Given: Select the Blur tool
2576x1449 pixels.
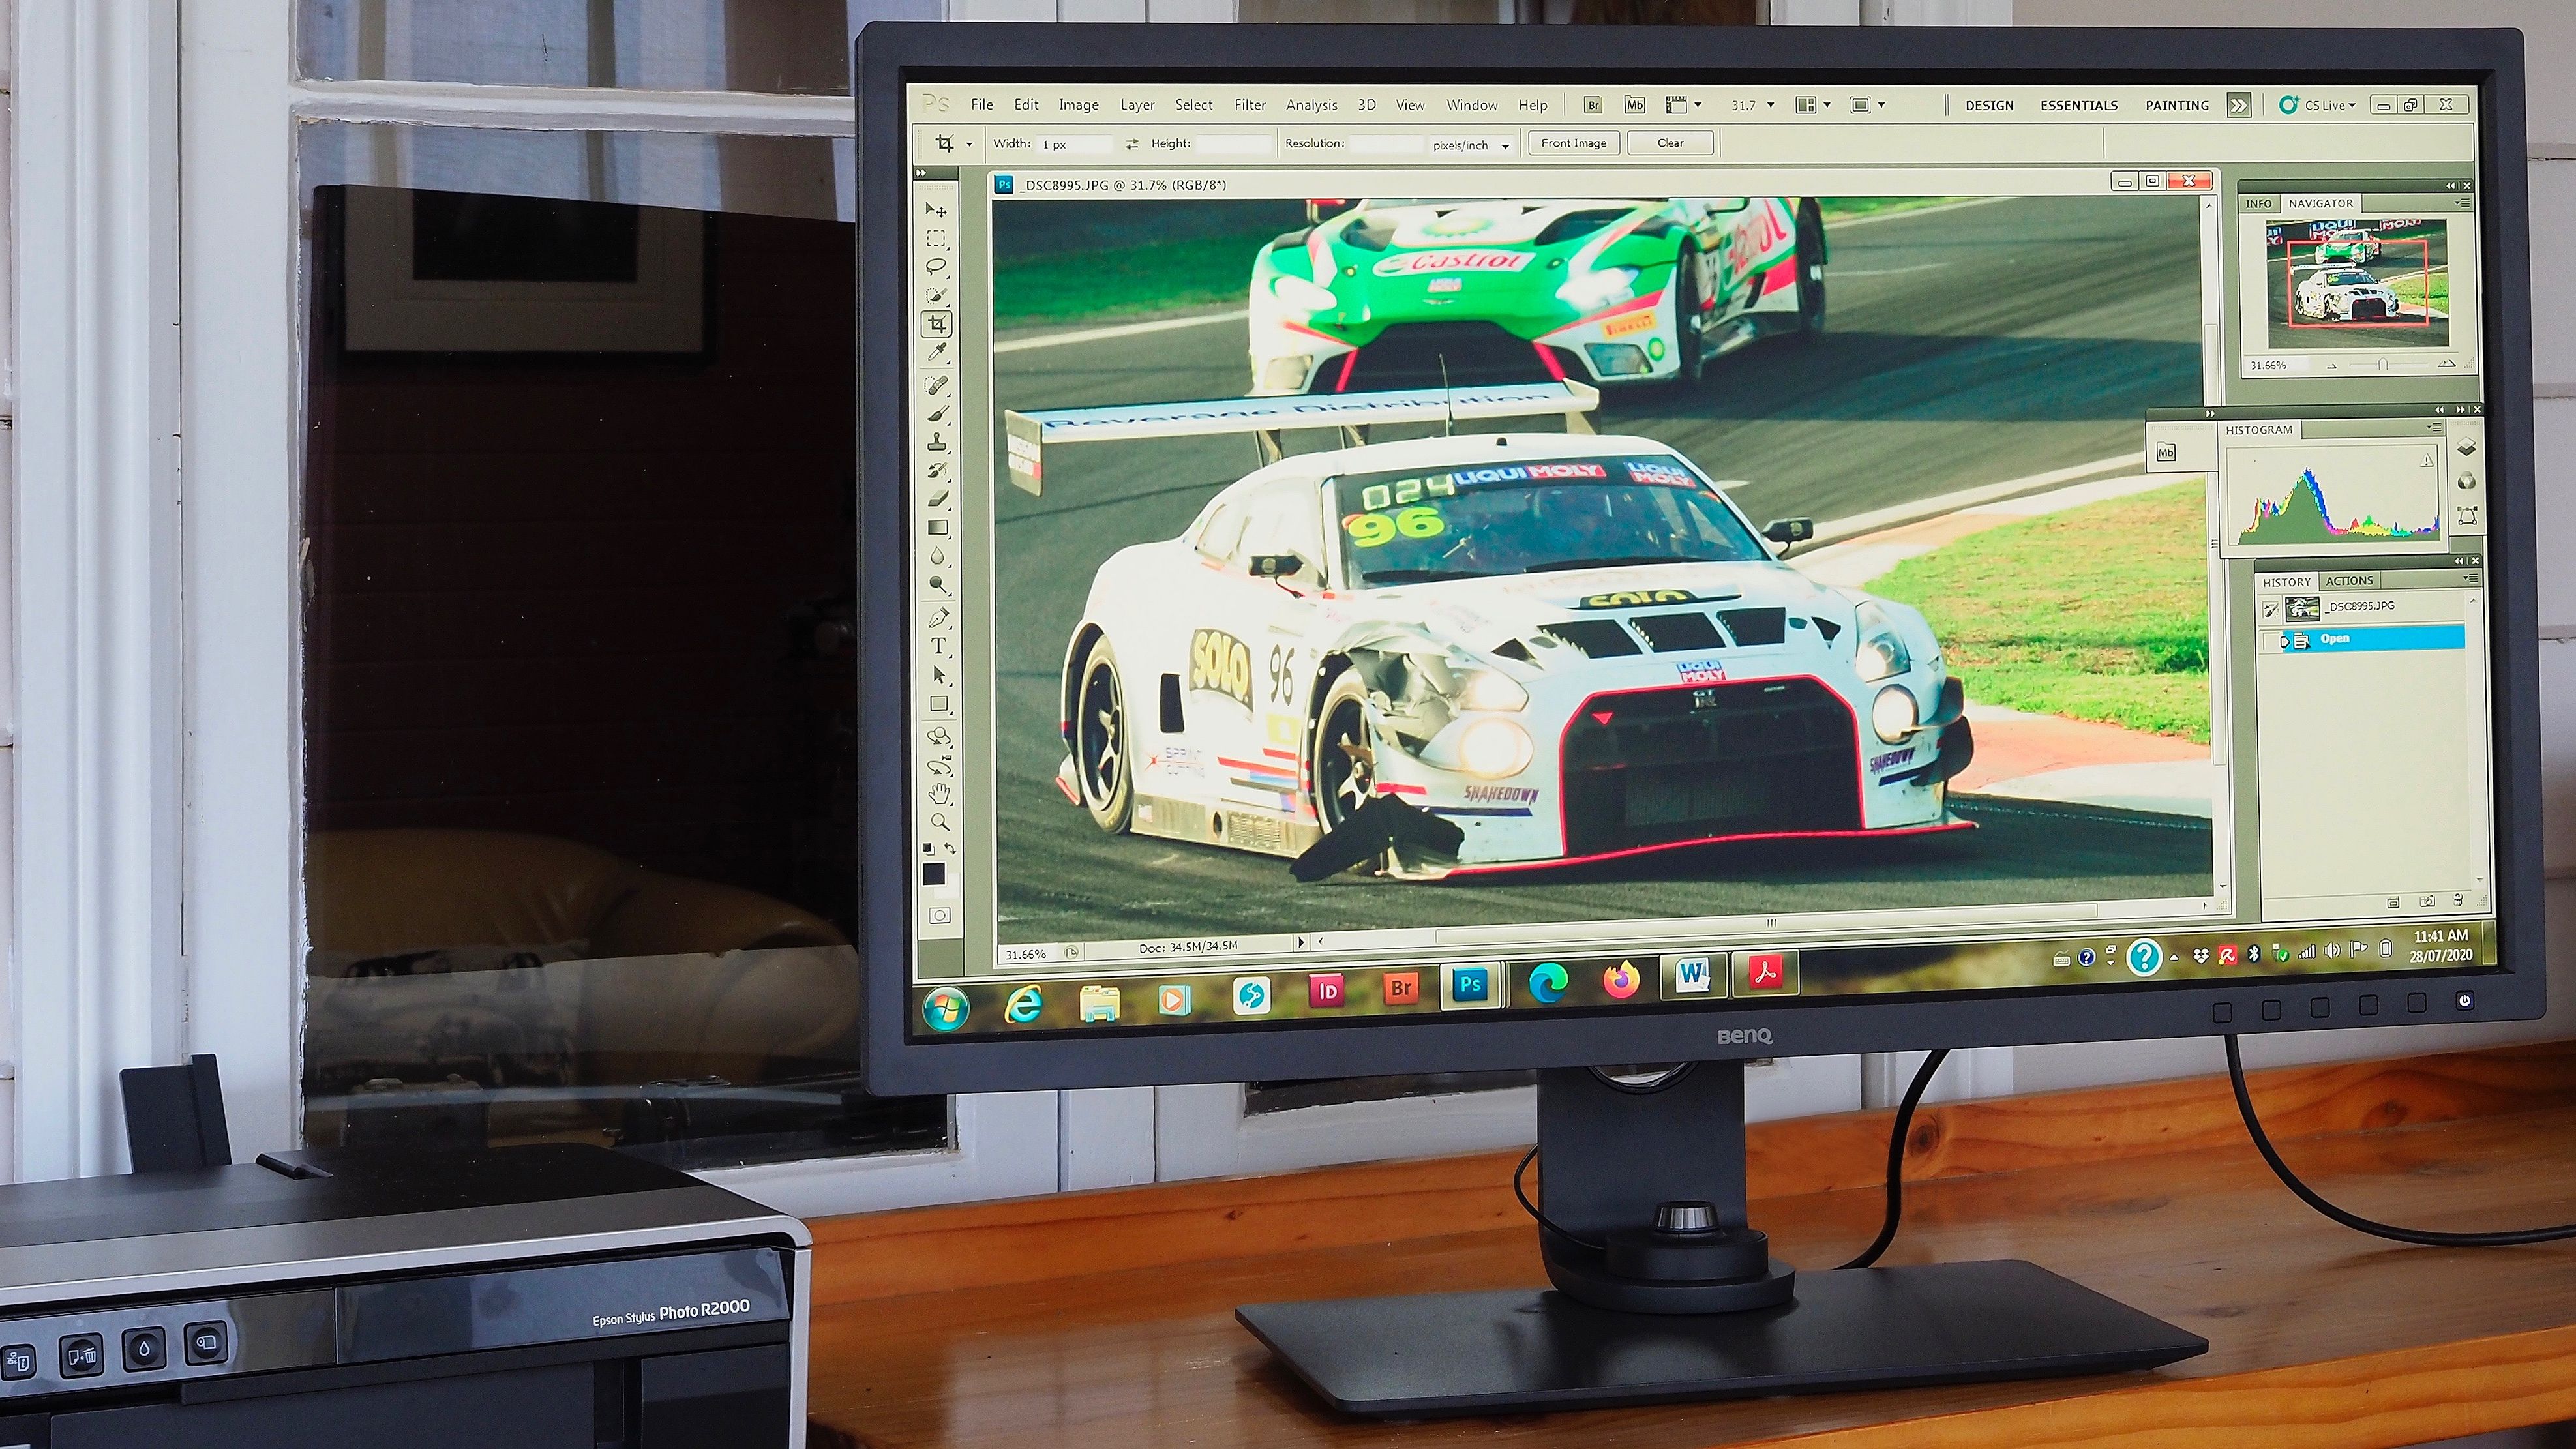Looking at the screenshot, I should point(938,556).
